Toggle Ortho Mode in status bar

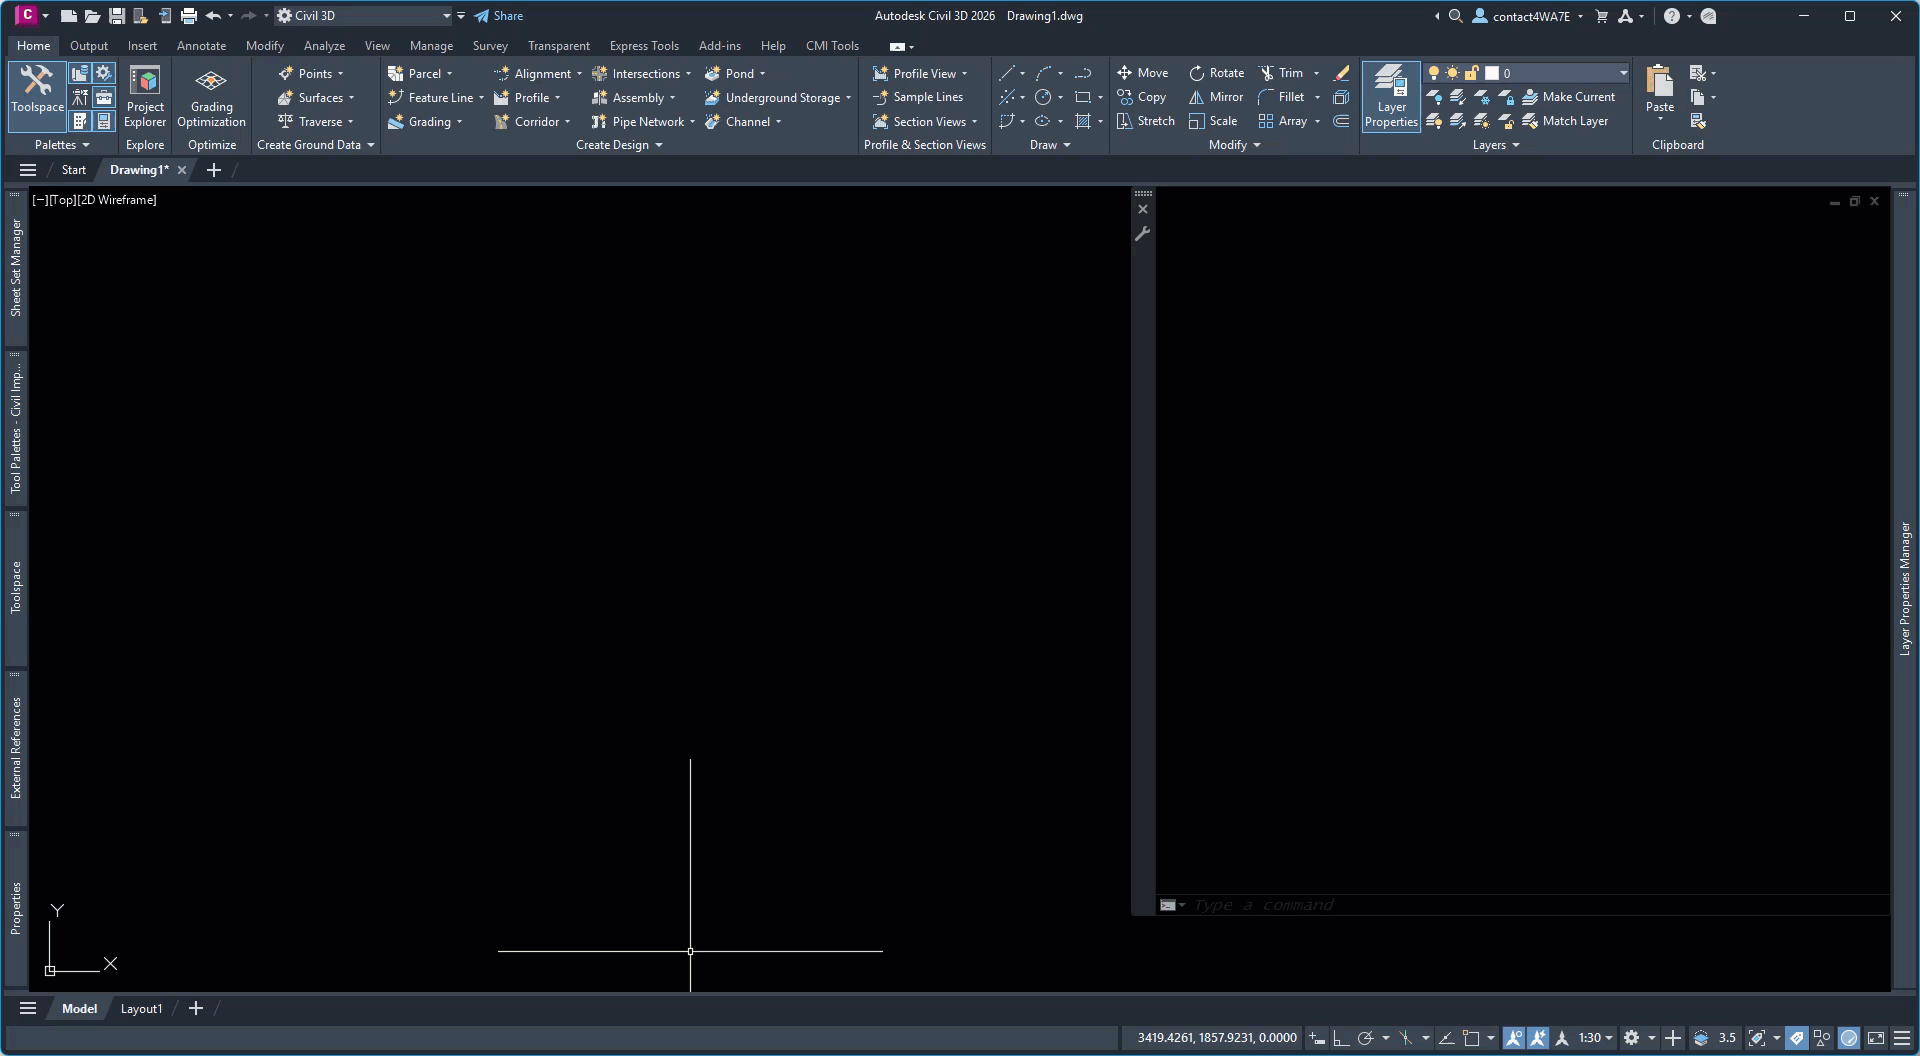click(1342, 1038)
